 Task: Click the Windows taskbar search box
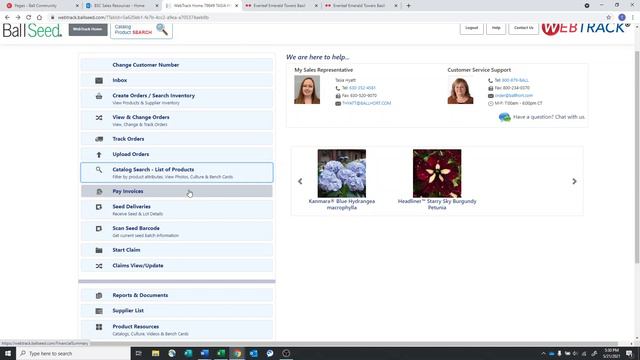(73, 353)
